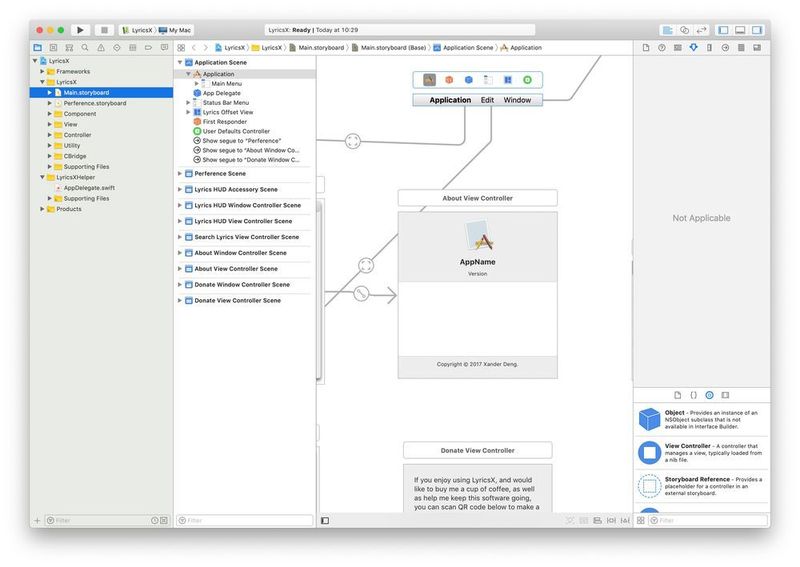Go forward in editor history

206,47
